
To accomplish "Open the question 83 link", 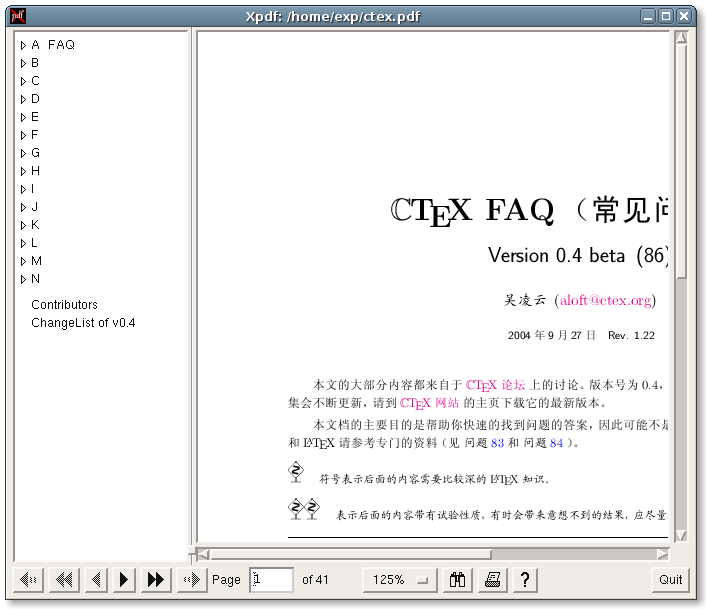I will (497, 443).
